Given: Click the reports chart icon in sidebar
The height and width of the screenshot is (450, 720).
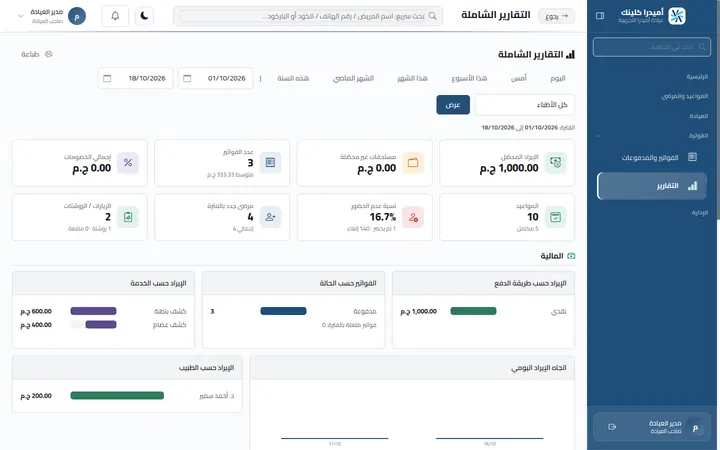Looking at the screenshot, I should (692, 186).
